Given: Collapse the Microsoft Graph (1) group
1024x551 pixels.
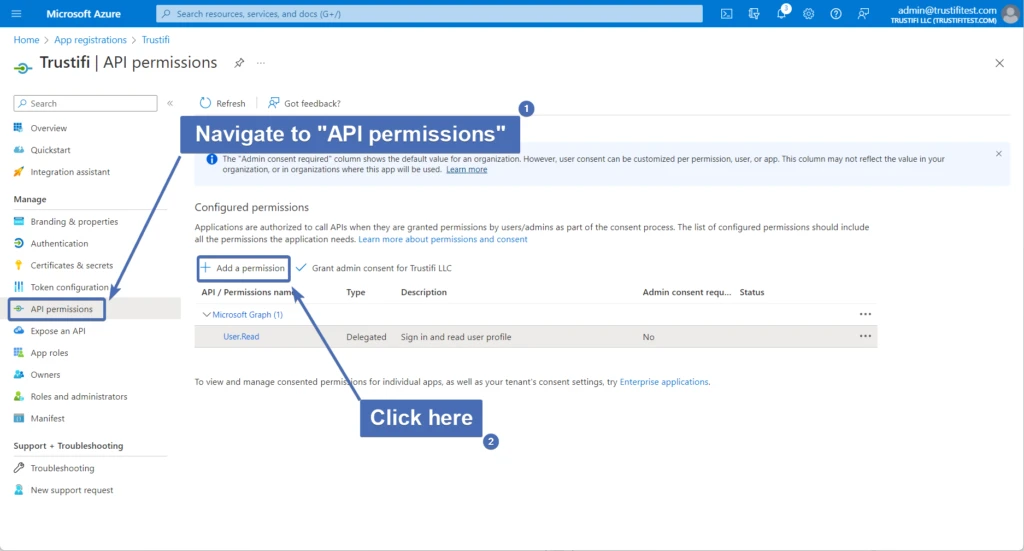Looking at the screenshot, I should pos(206,315).
